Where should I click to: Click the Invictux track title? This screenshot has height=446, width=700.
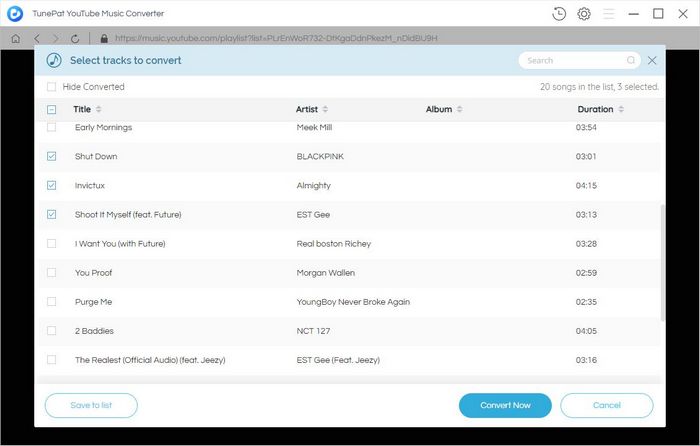pyautogui.click(x=89, y=185)
